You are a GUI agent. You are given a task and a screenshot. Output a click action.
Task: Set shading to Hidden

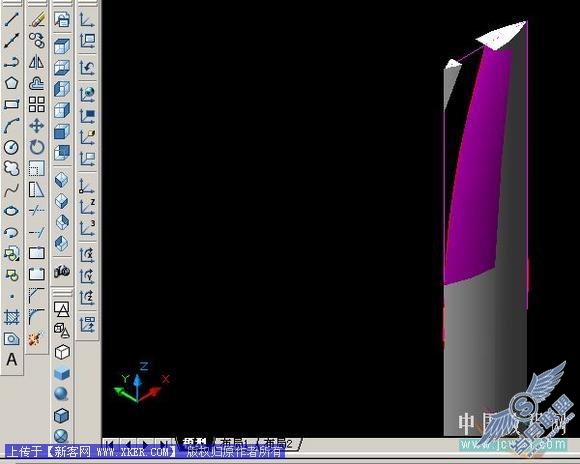pos(62,352)
